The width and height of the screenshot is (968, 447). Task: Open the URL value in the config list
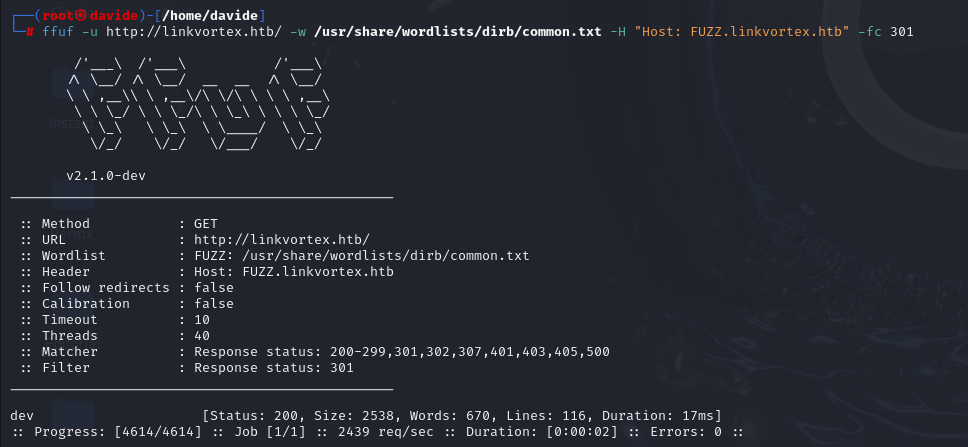[x=282, y=240]
